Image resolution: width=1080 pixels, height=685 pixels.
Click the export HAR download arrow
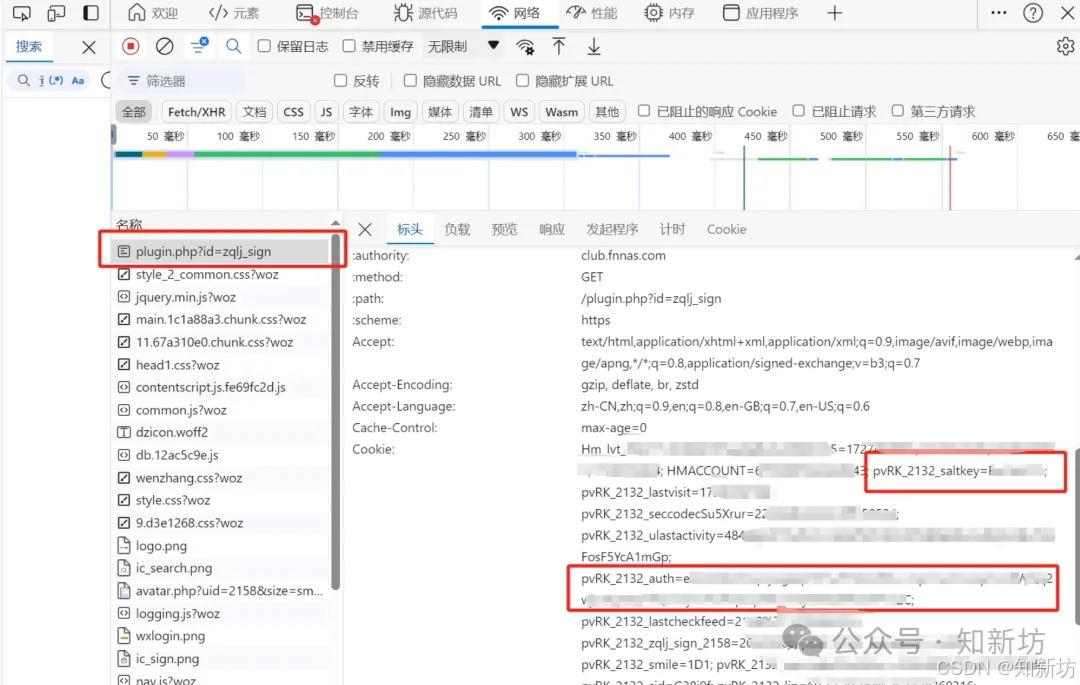point(594,47)
